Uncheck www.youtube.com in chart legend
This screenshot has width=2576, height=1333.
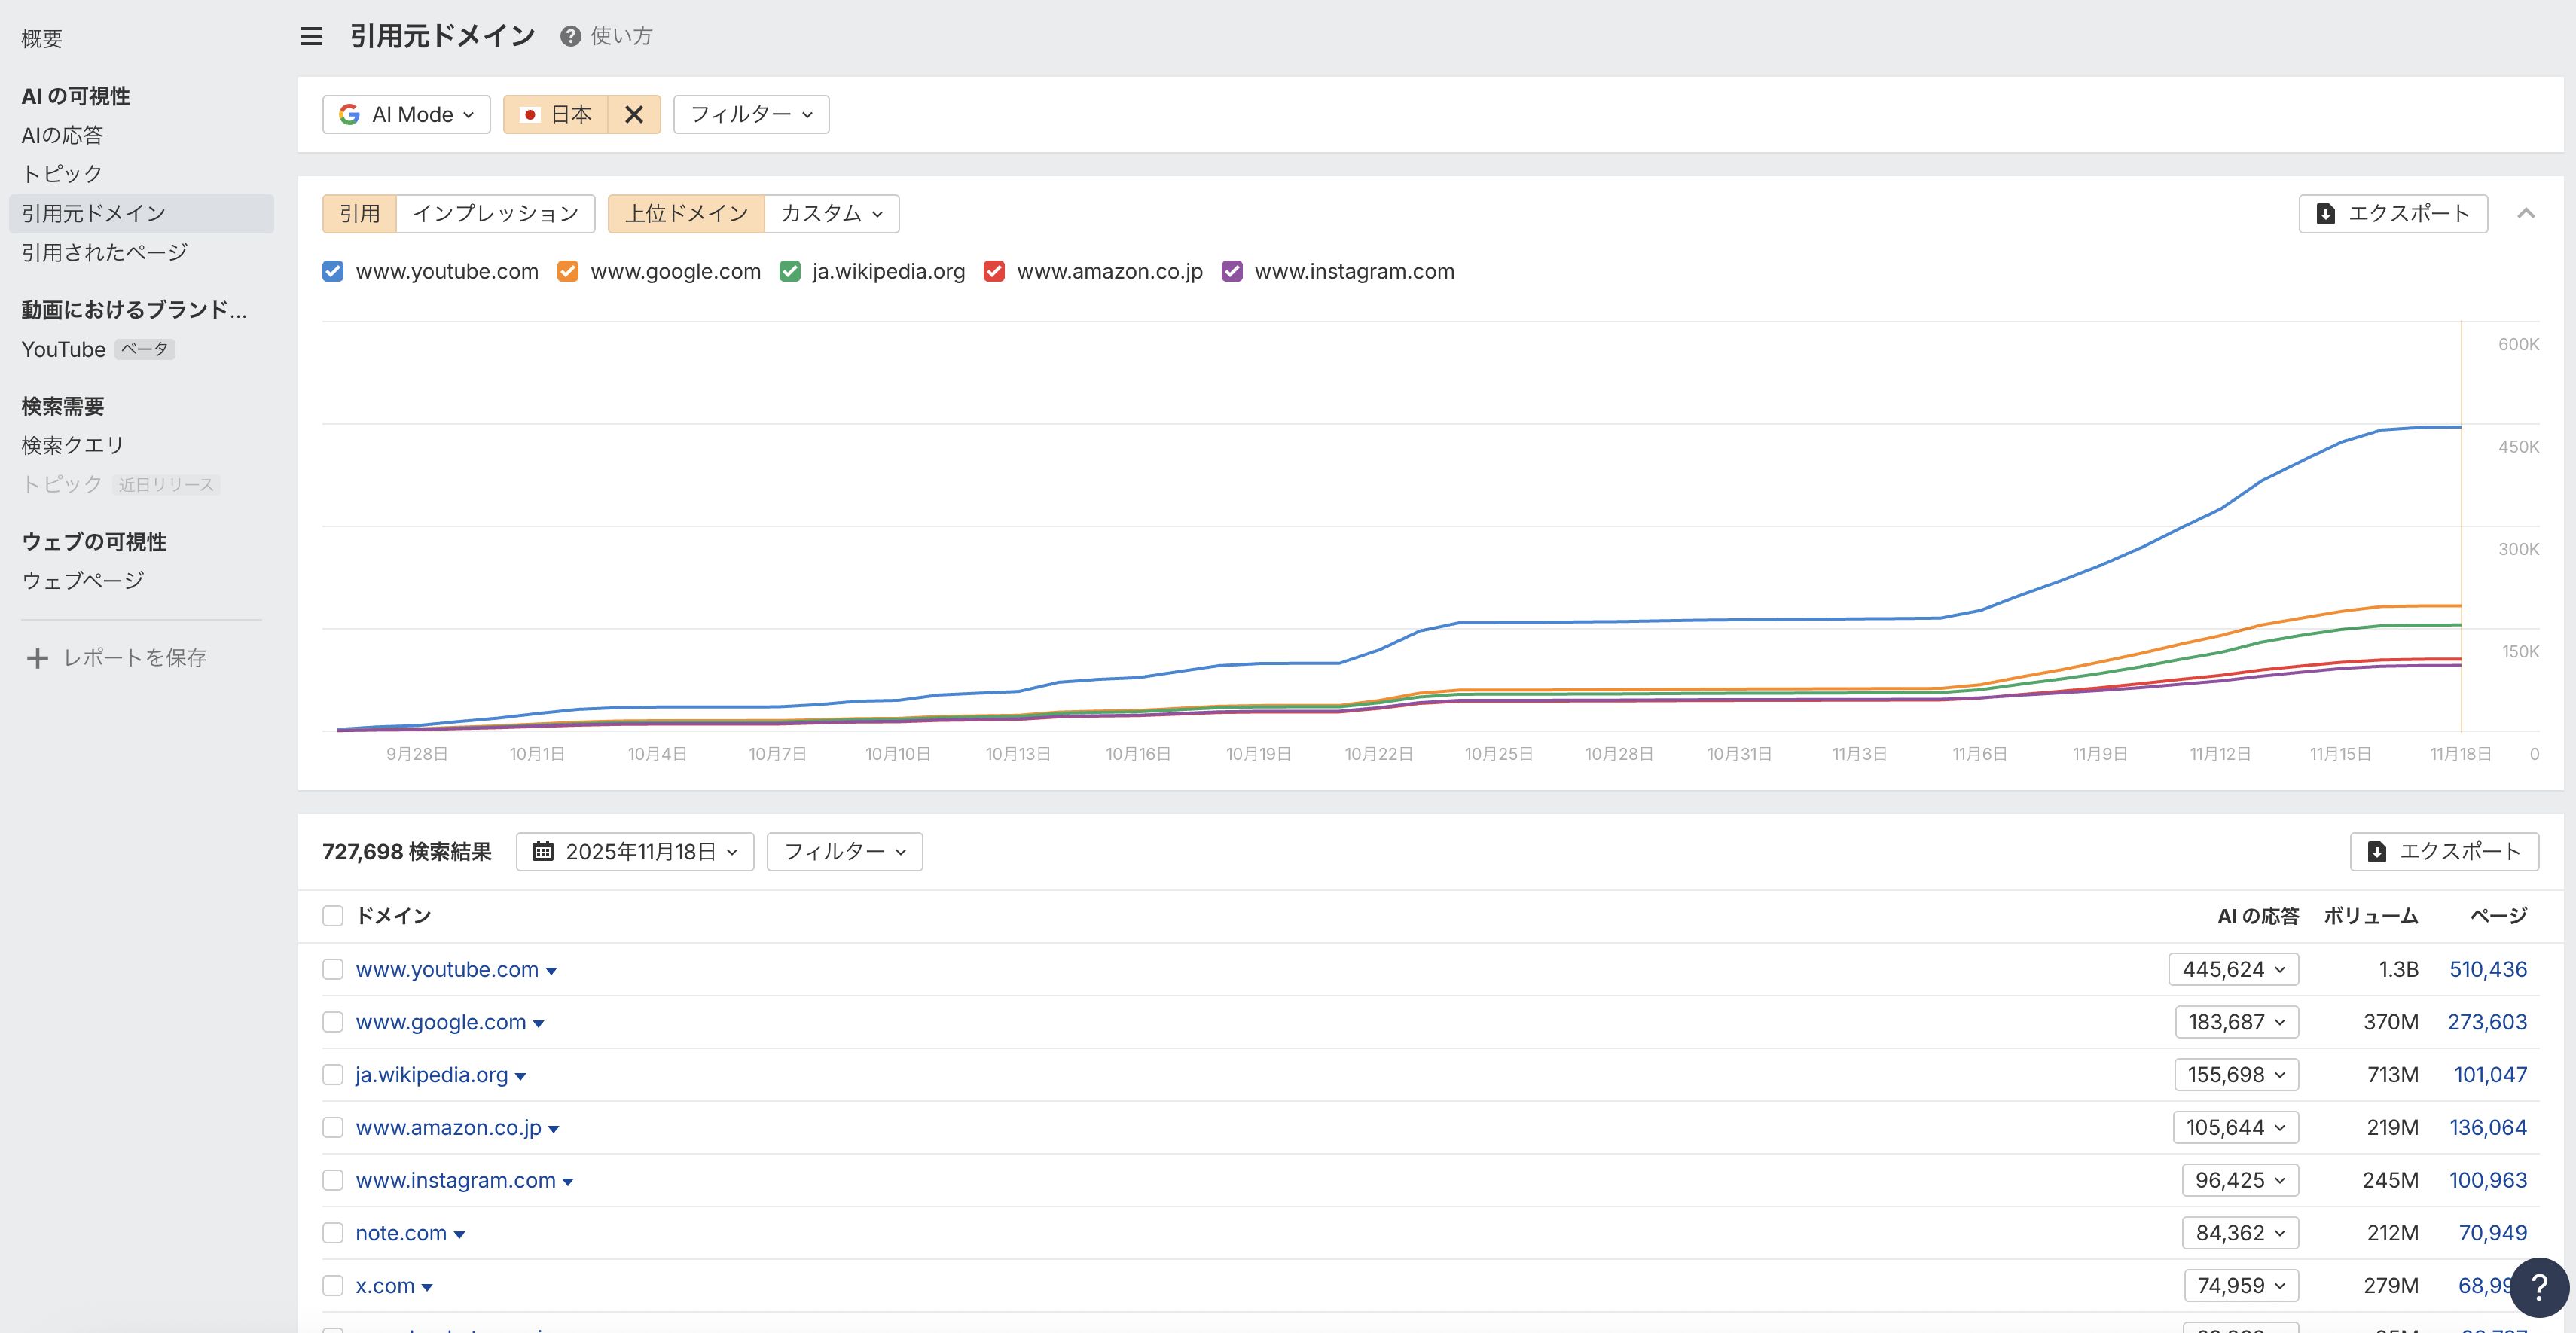coord(333,272)
